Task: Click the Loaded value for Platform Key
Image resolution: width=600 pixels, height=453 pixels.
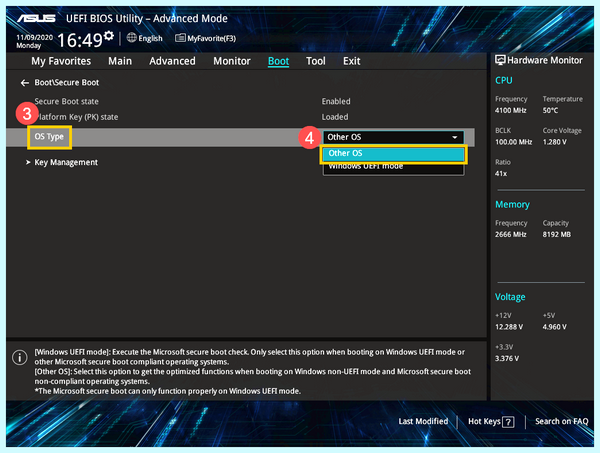Action: (335, 117)
